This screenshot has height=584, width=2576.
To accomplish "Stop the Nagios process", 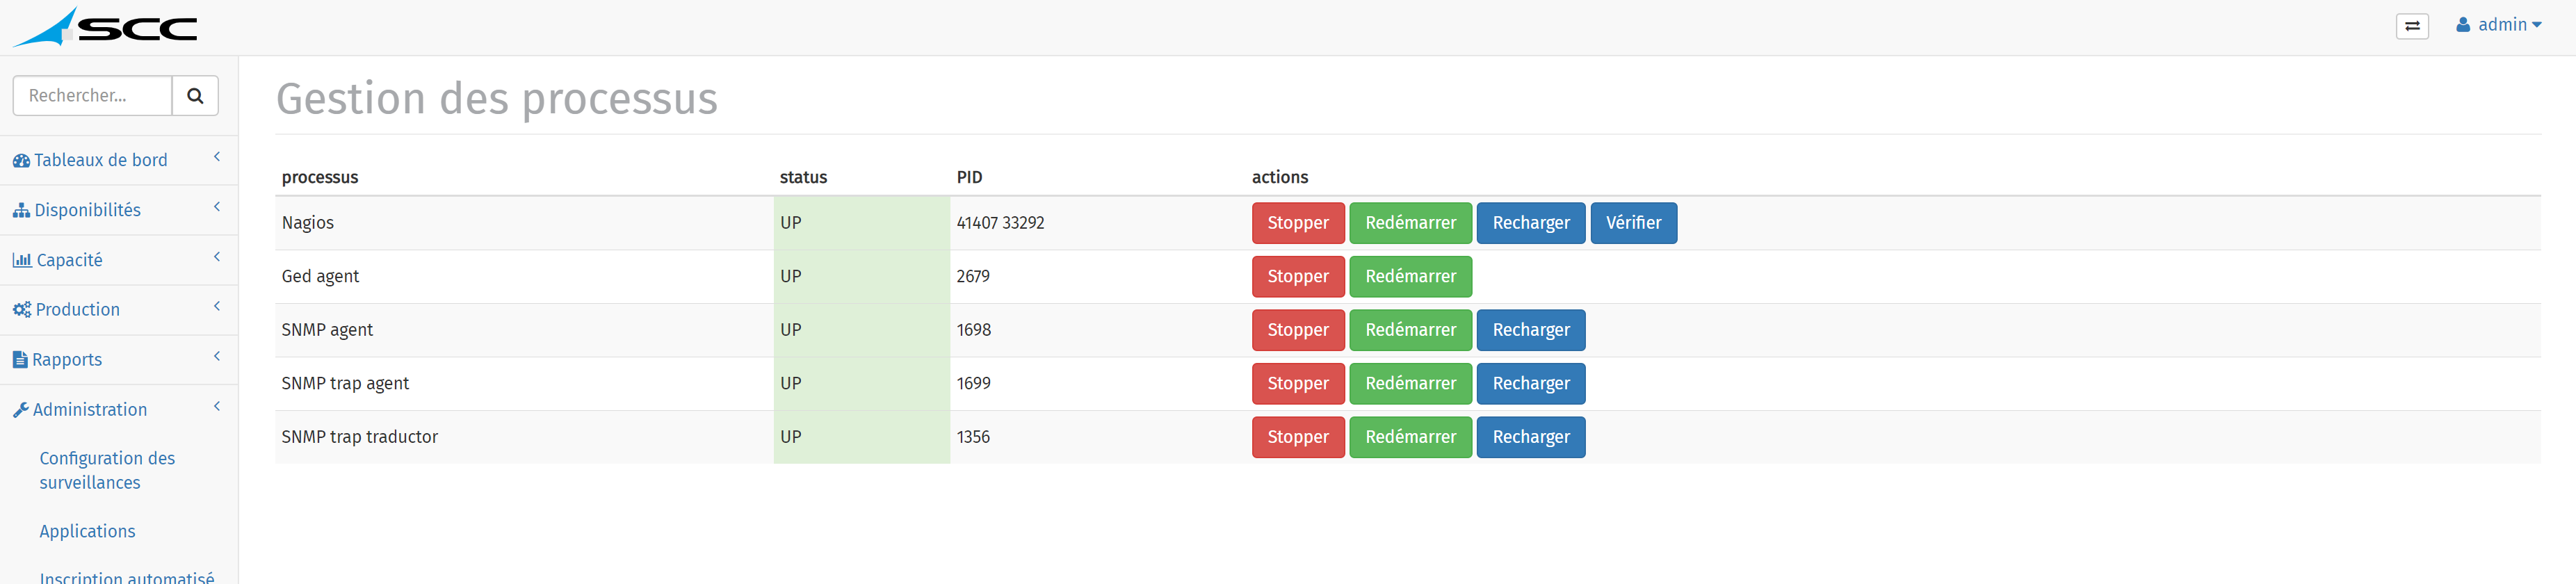I will (x=1298, y=223).
